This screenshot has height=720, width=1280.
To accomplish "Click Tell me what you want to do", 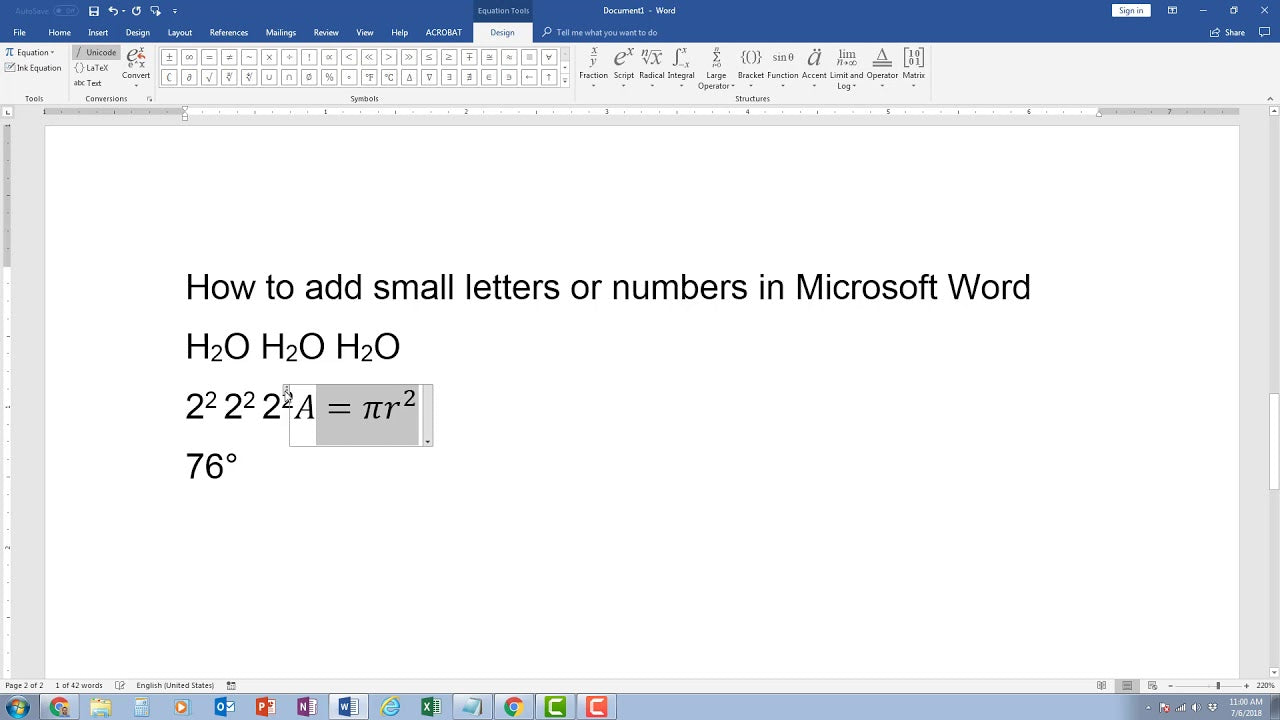I will coord(606,32).
